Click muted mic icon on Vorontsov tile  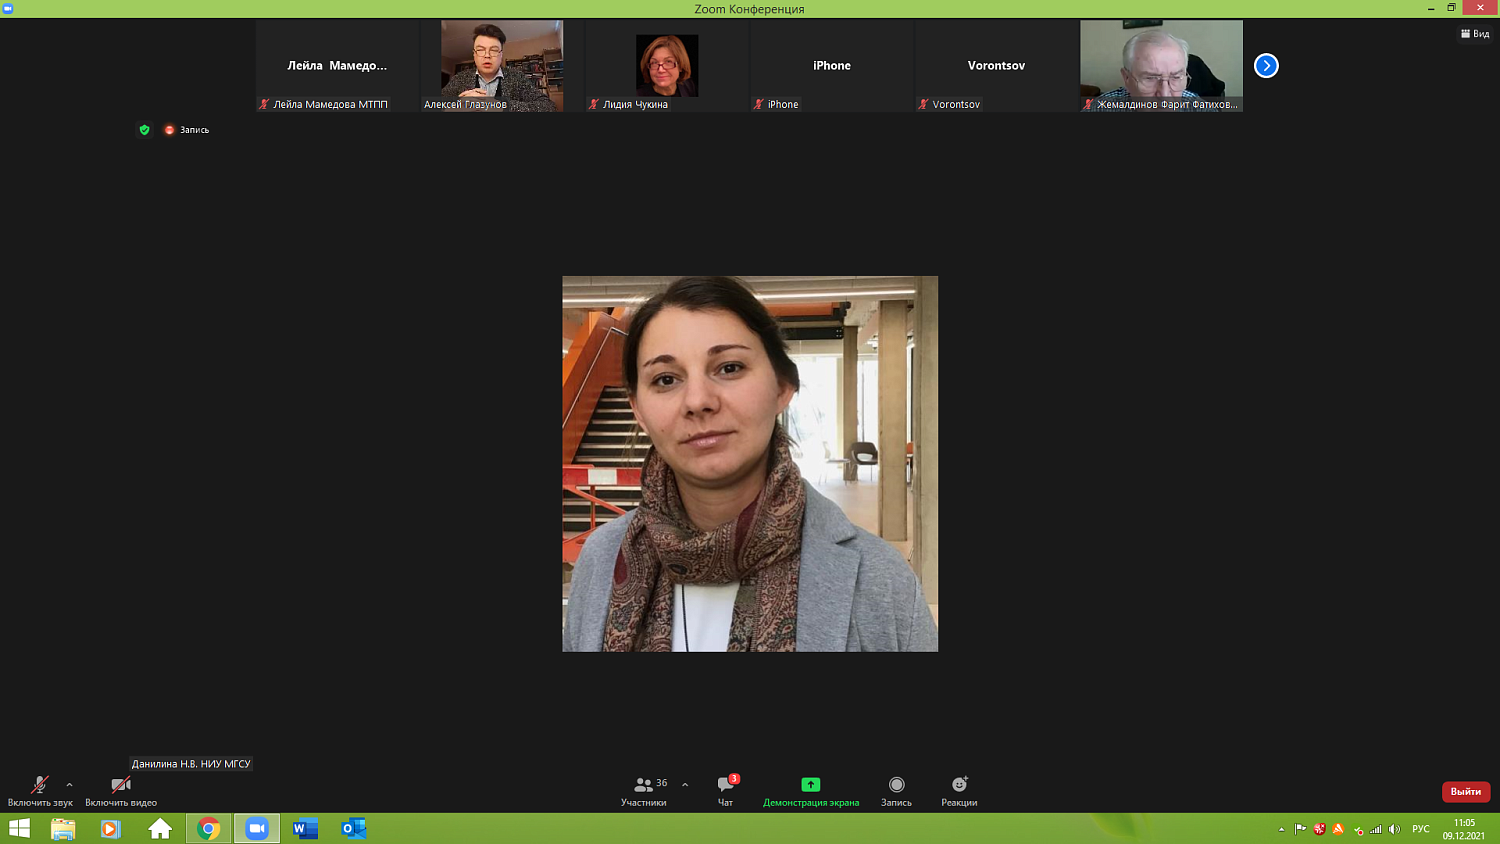923,104
